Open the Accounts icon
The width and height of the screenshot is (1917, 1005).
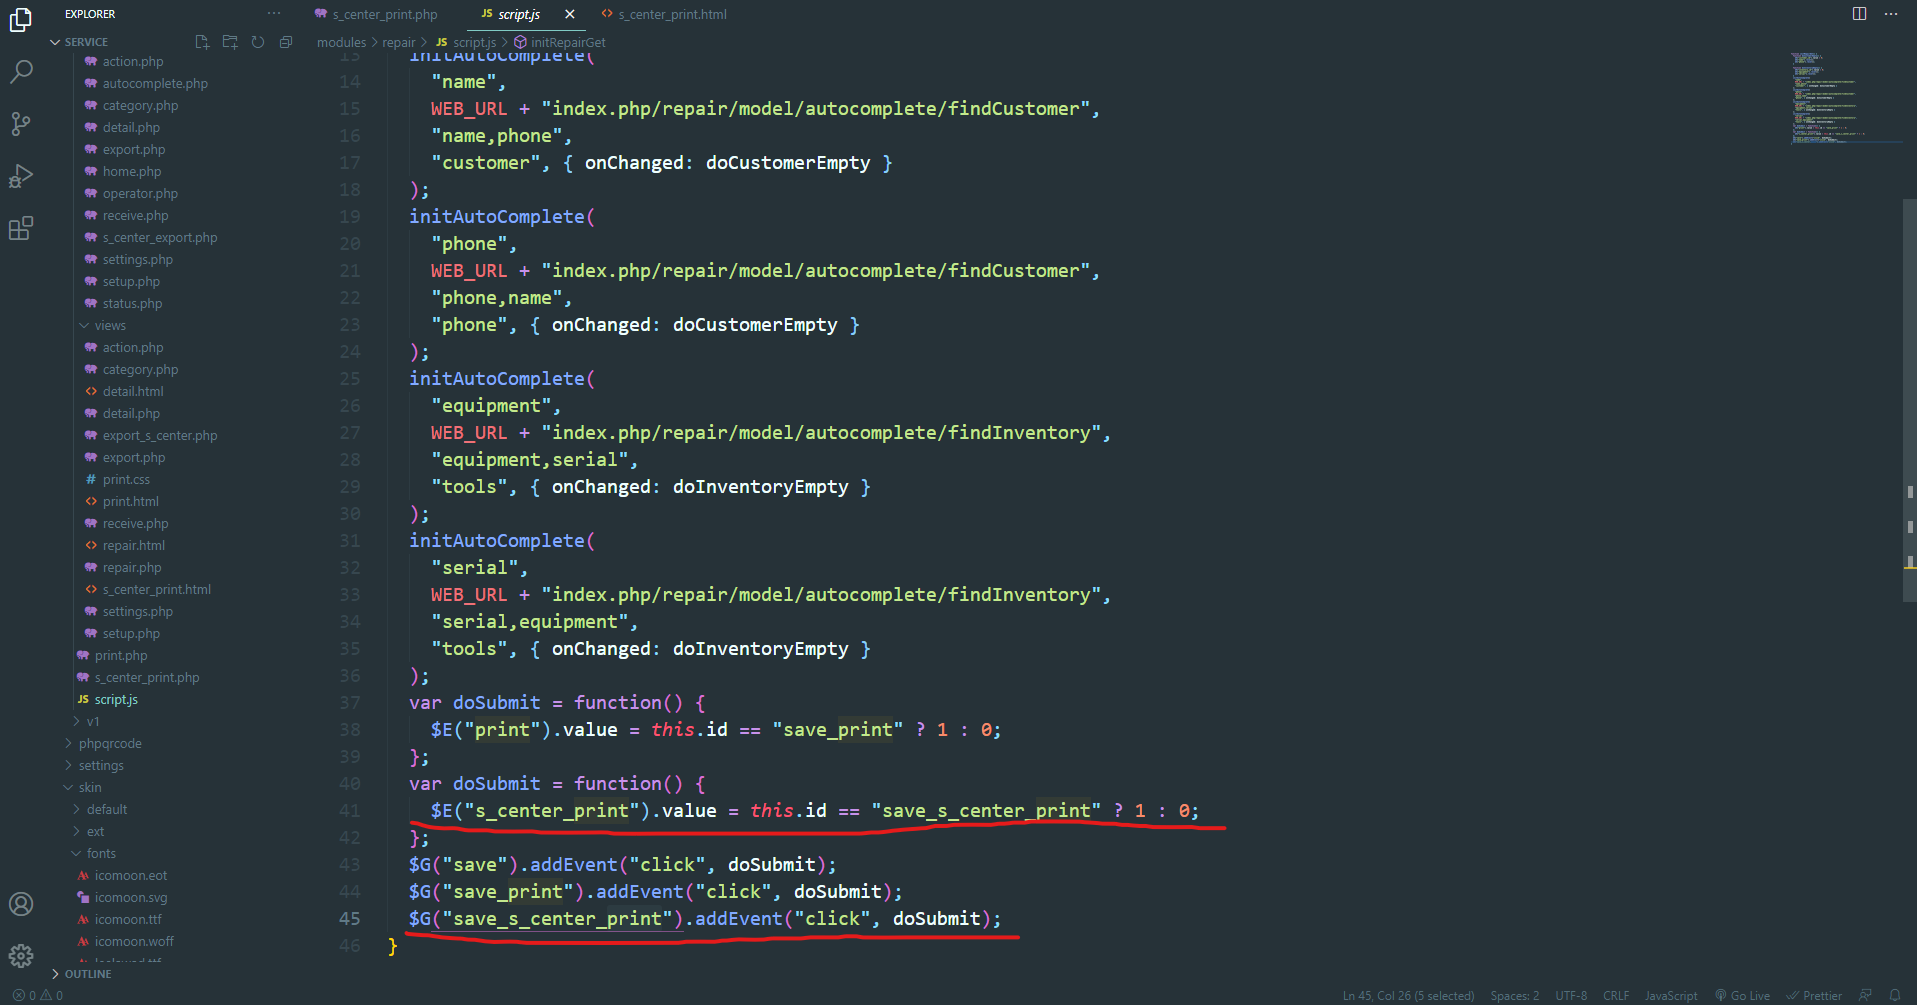point(21,904)
